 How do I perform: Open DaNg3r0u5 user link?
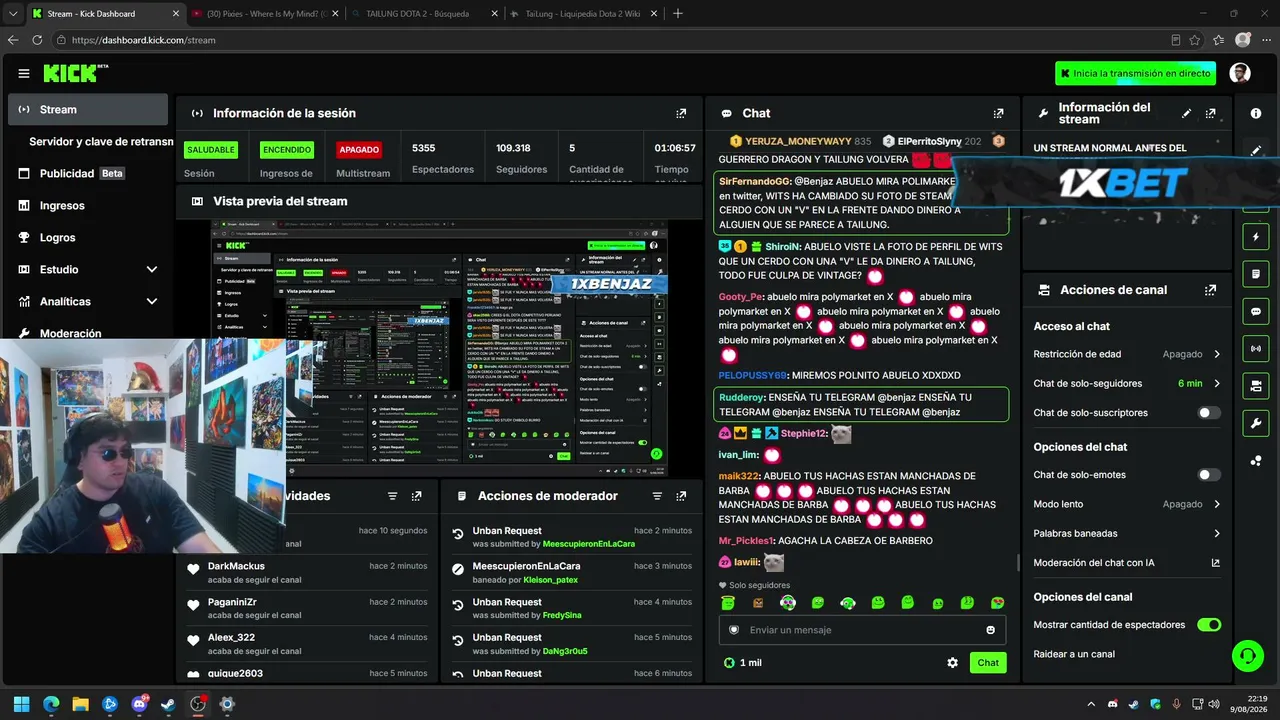pyautogui.click(x=565, y=651)
